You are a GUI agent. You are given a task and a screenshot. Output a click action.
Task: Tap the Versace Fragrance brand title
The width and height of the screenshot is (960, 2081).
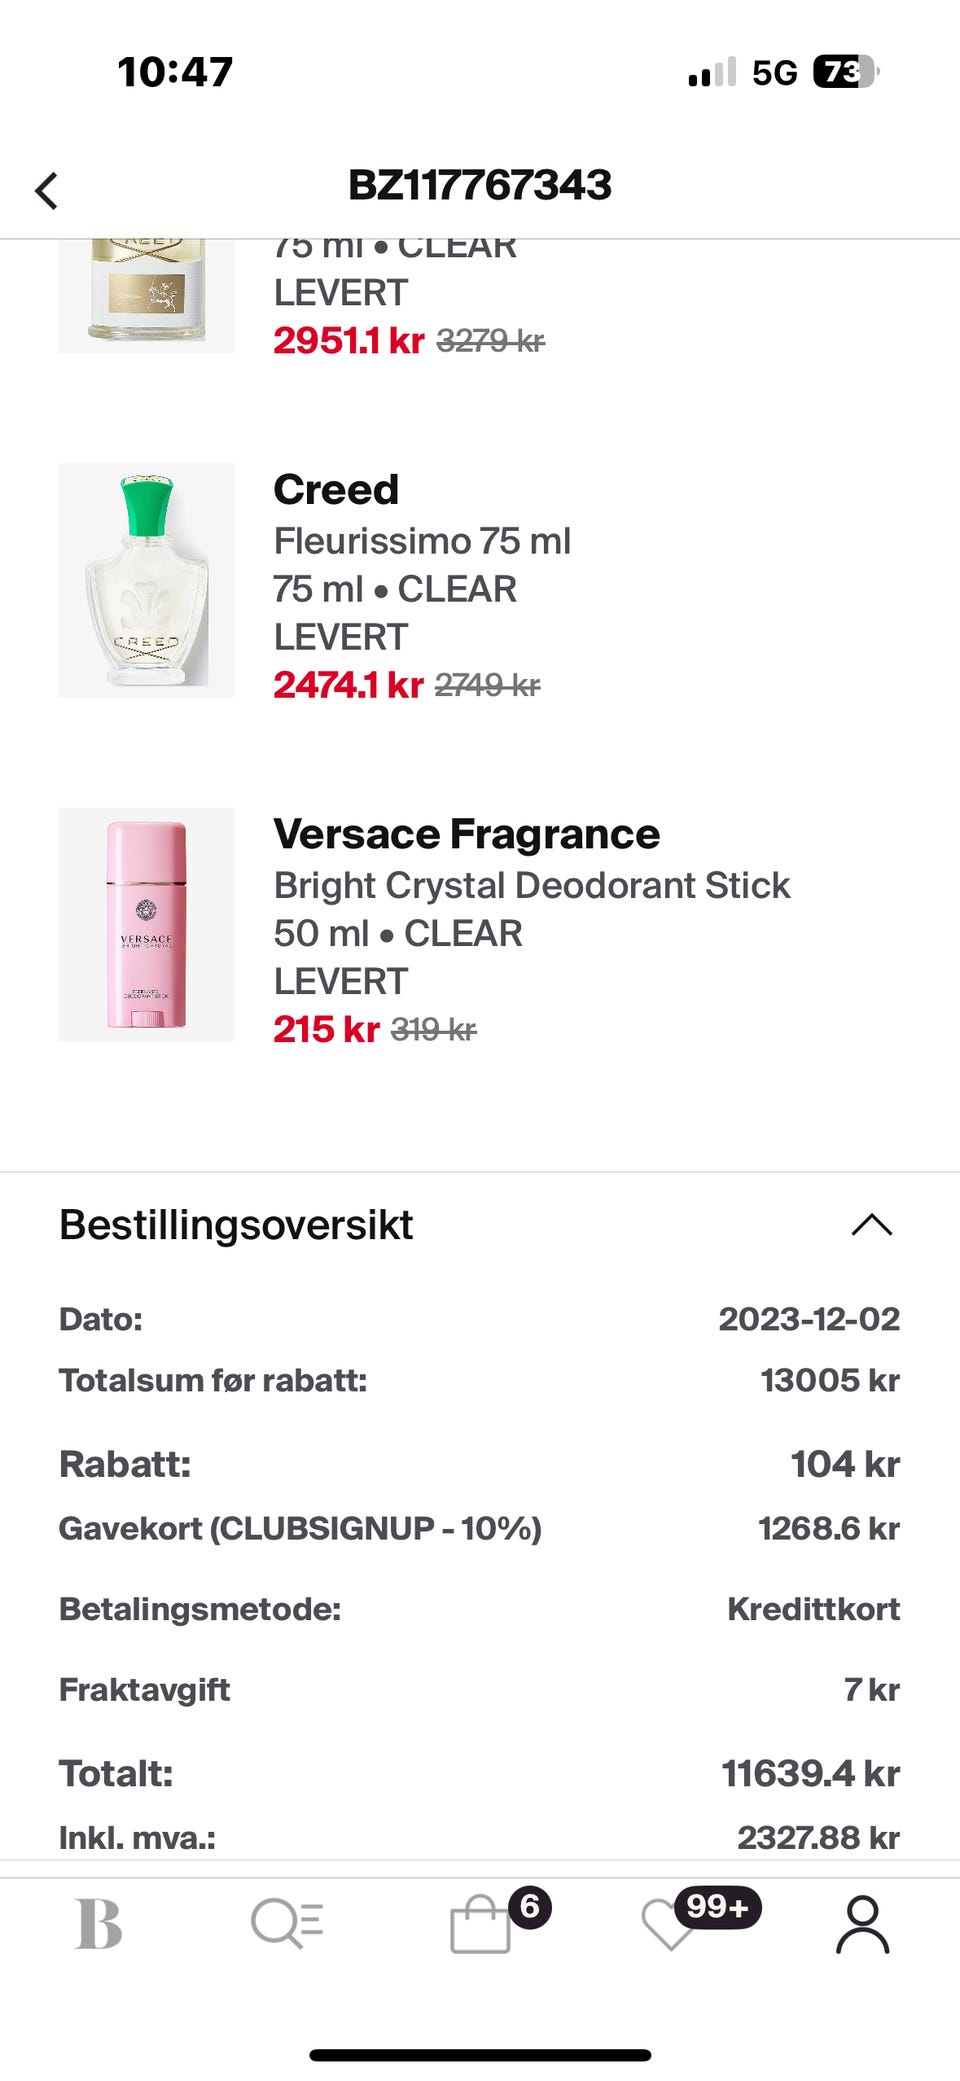click(466, 834)
